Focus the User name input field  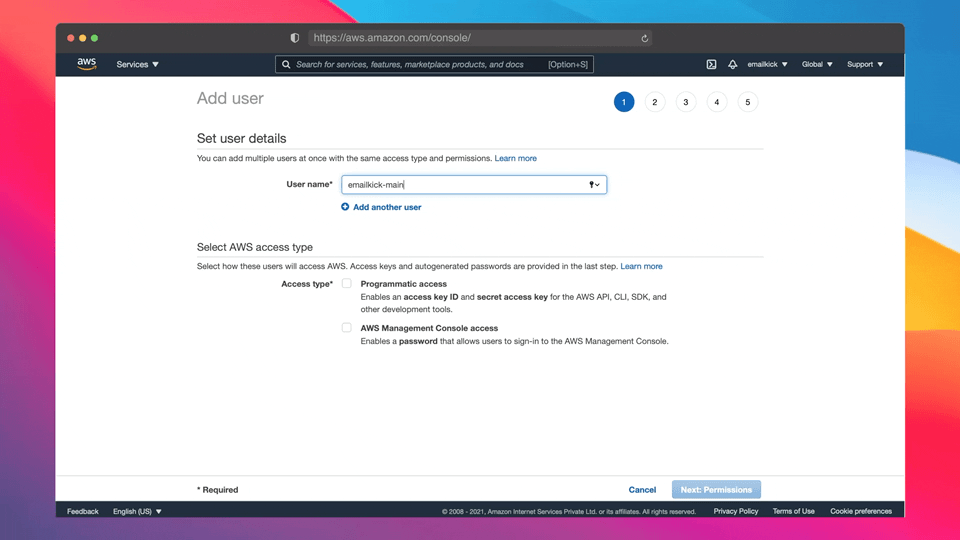474,184
